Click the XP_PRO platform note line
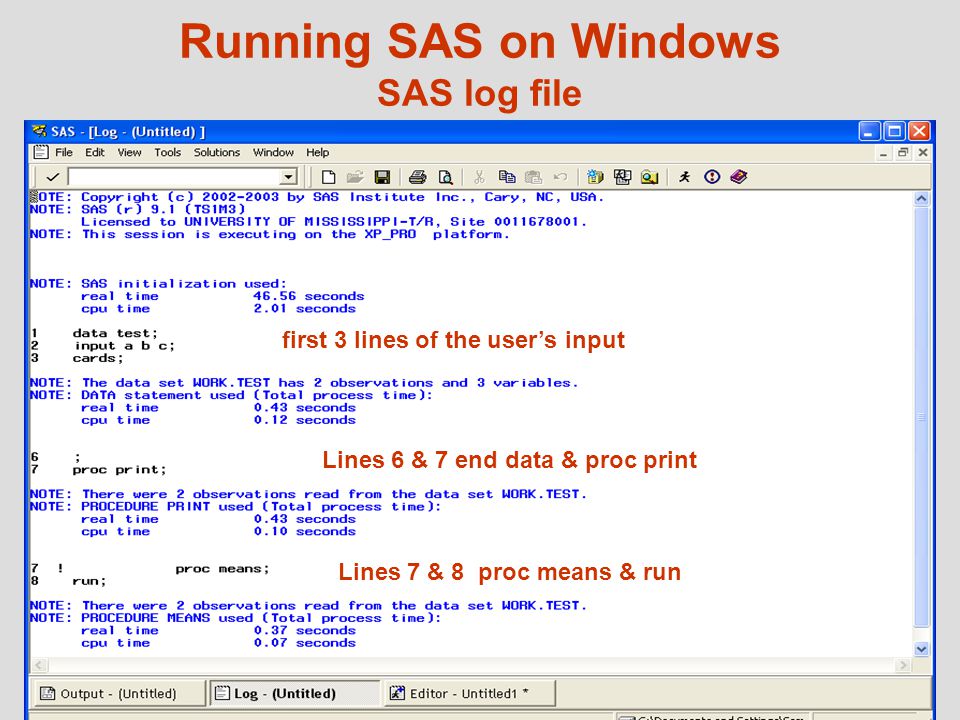960x720 pixels. (x=269, y=234)
